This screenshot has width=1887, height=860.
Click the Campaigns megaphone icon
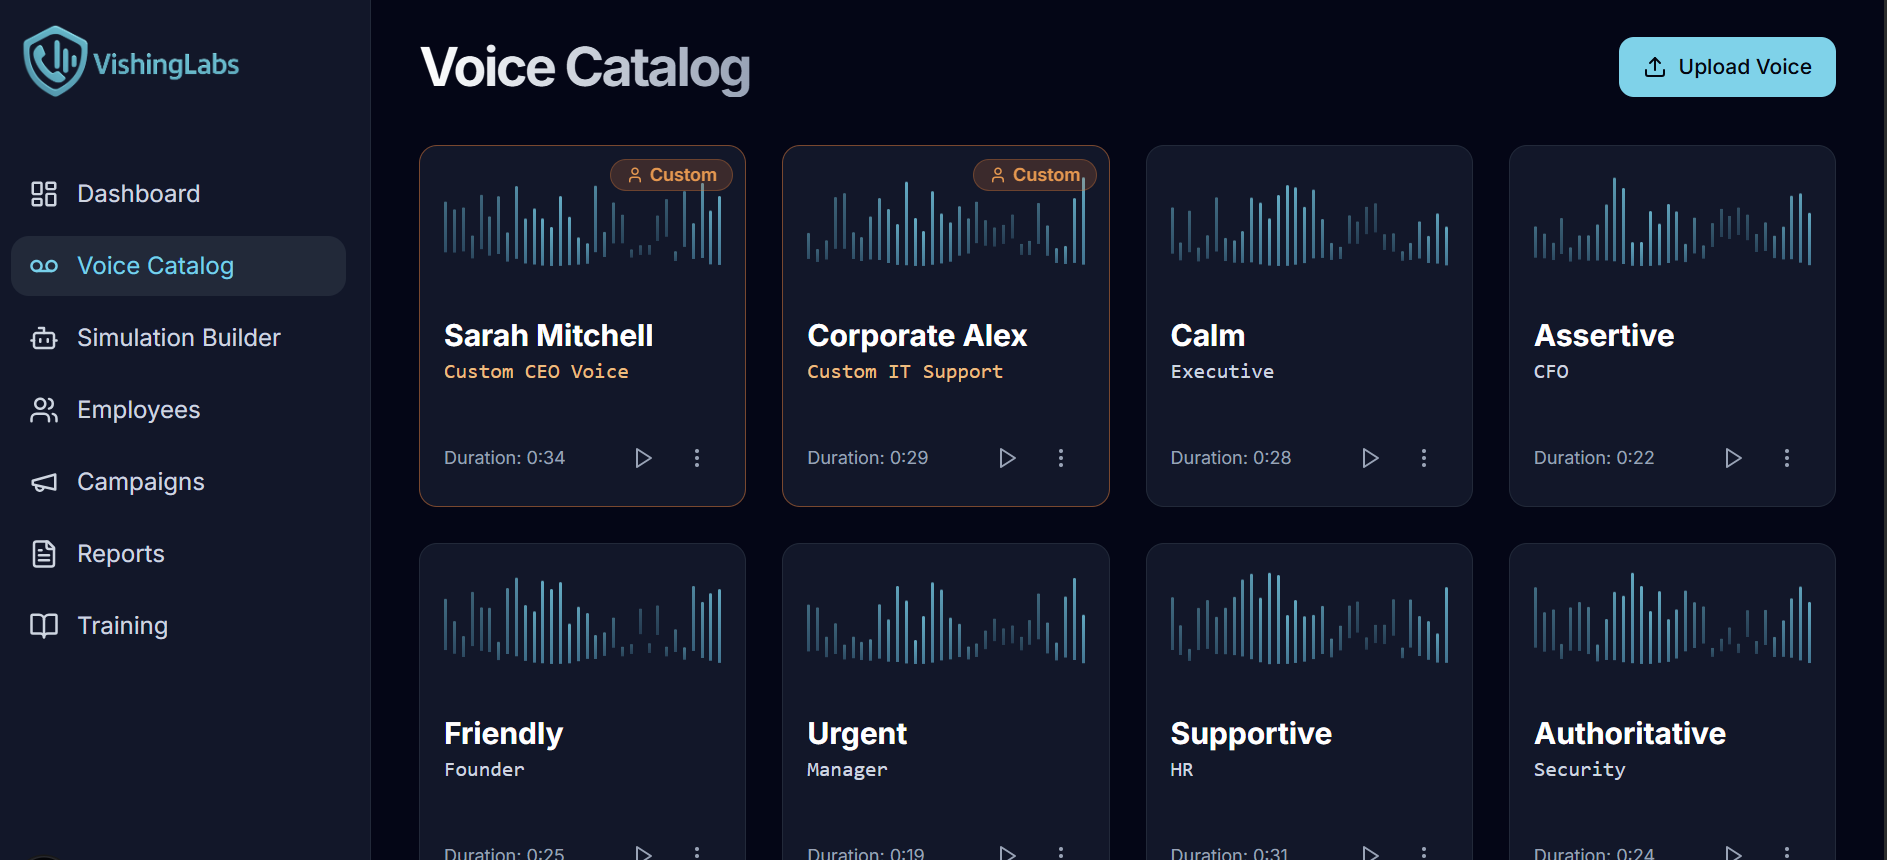click(x=44, y=482)
